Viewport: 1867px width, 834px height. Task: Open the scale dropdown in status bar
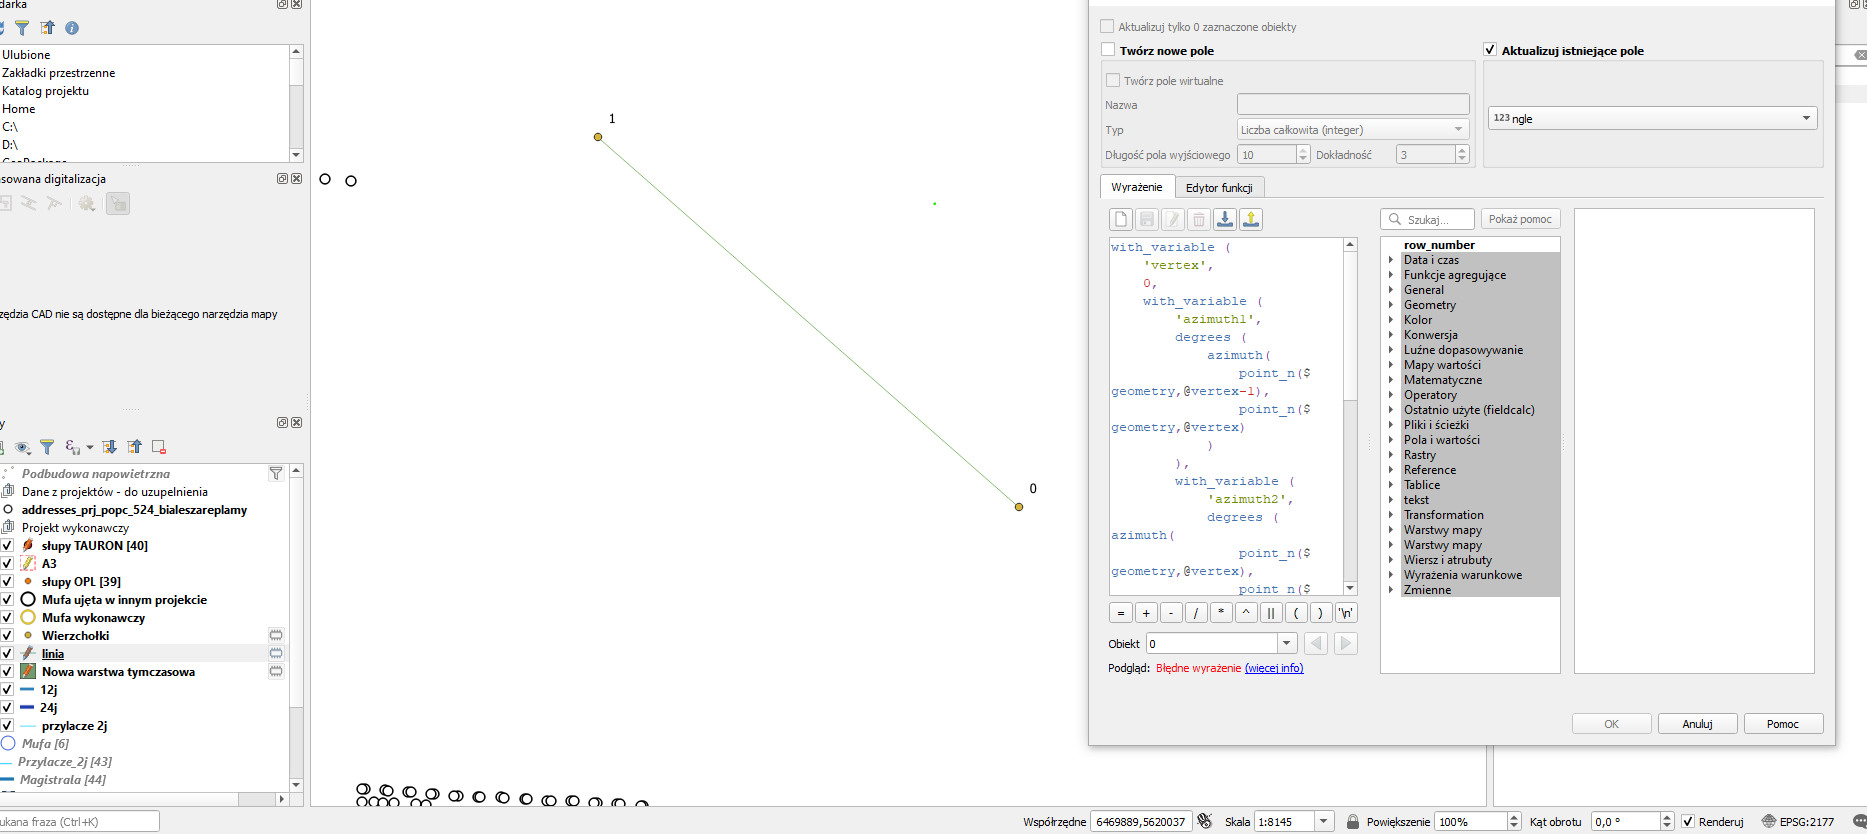[x=1324, y=822]
